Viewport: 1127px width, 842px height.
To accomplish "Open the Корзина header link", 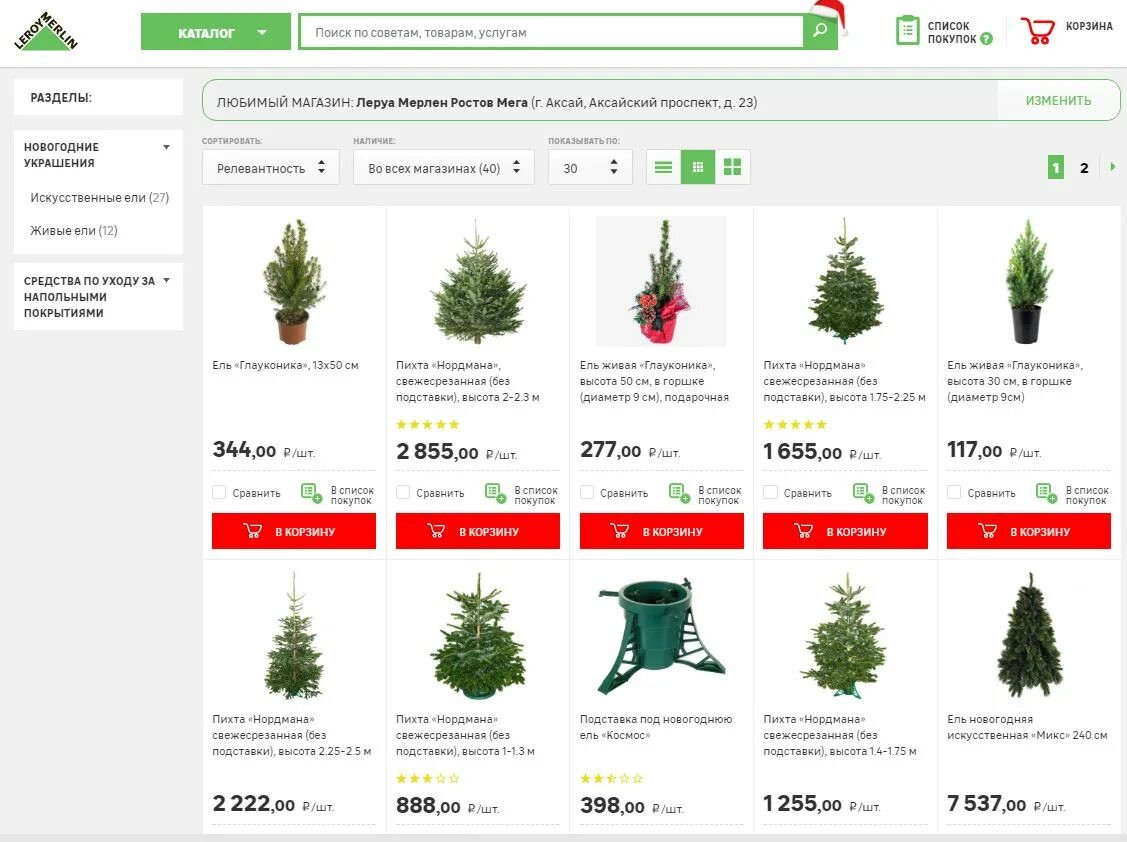I will coord(1089,26).
